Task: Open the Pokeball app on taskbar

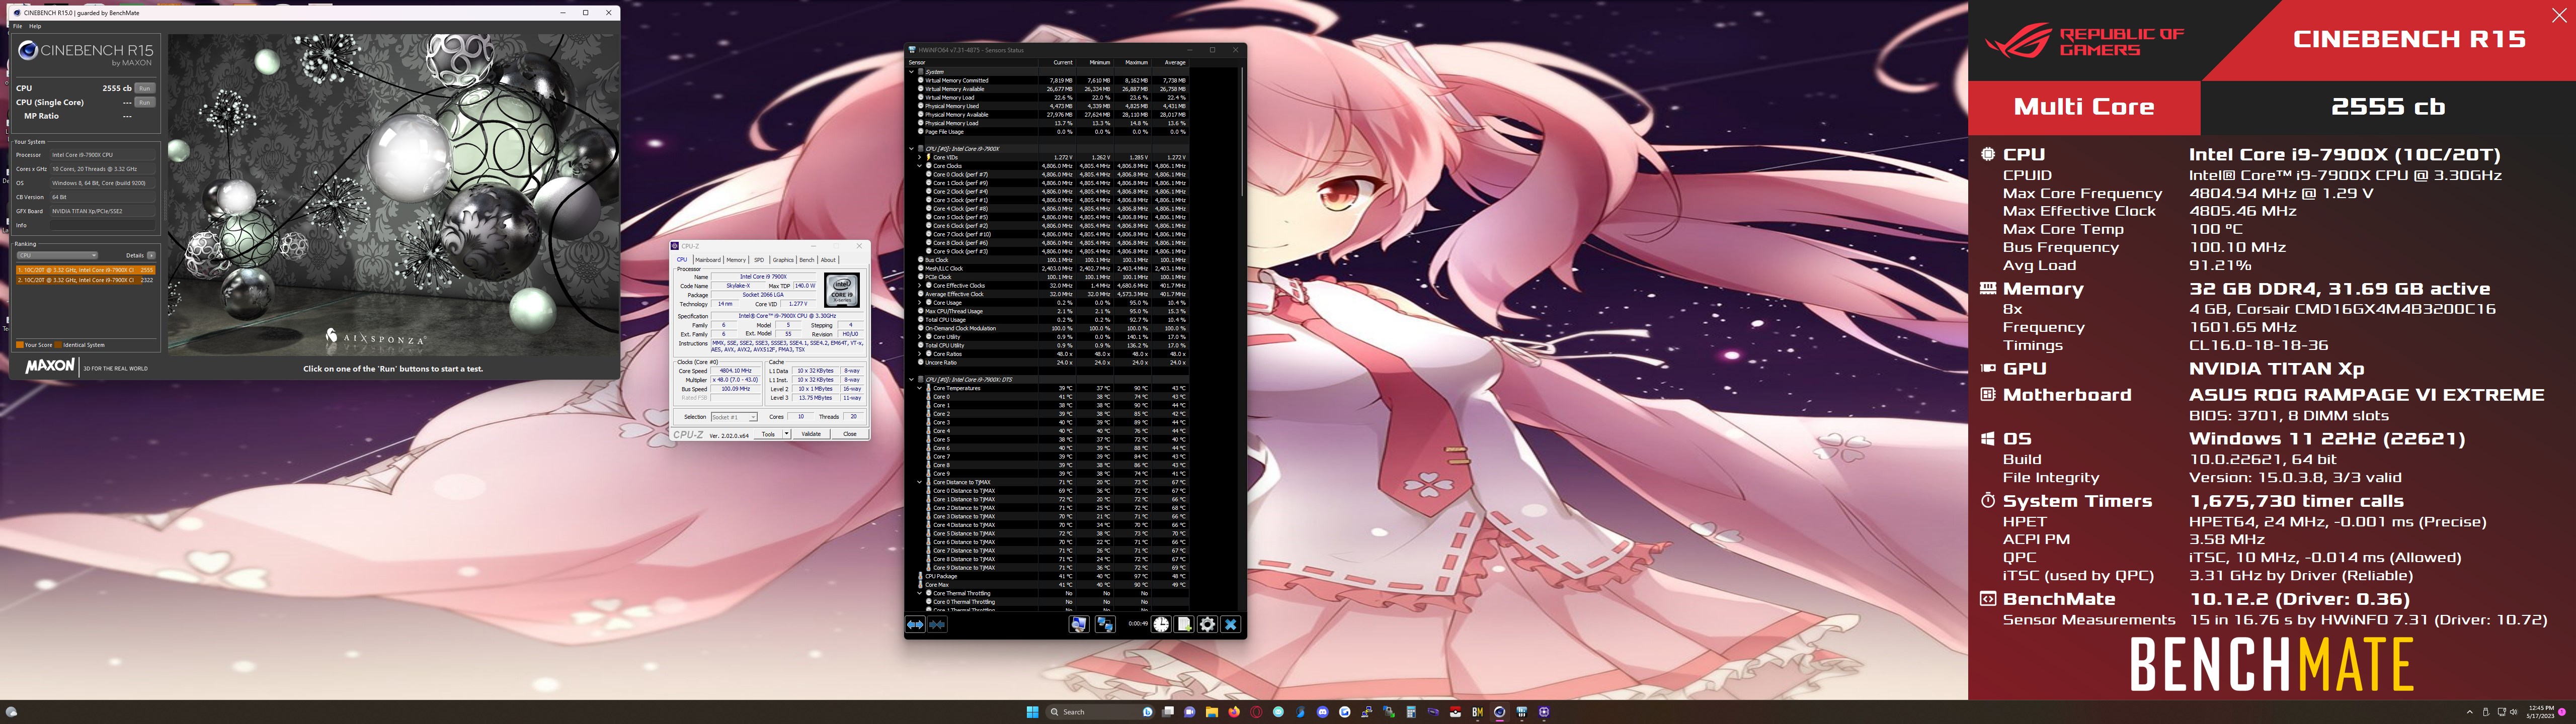Action: [1455, 712]
